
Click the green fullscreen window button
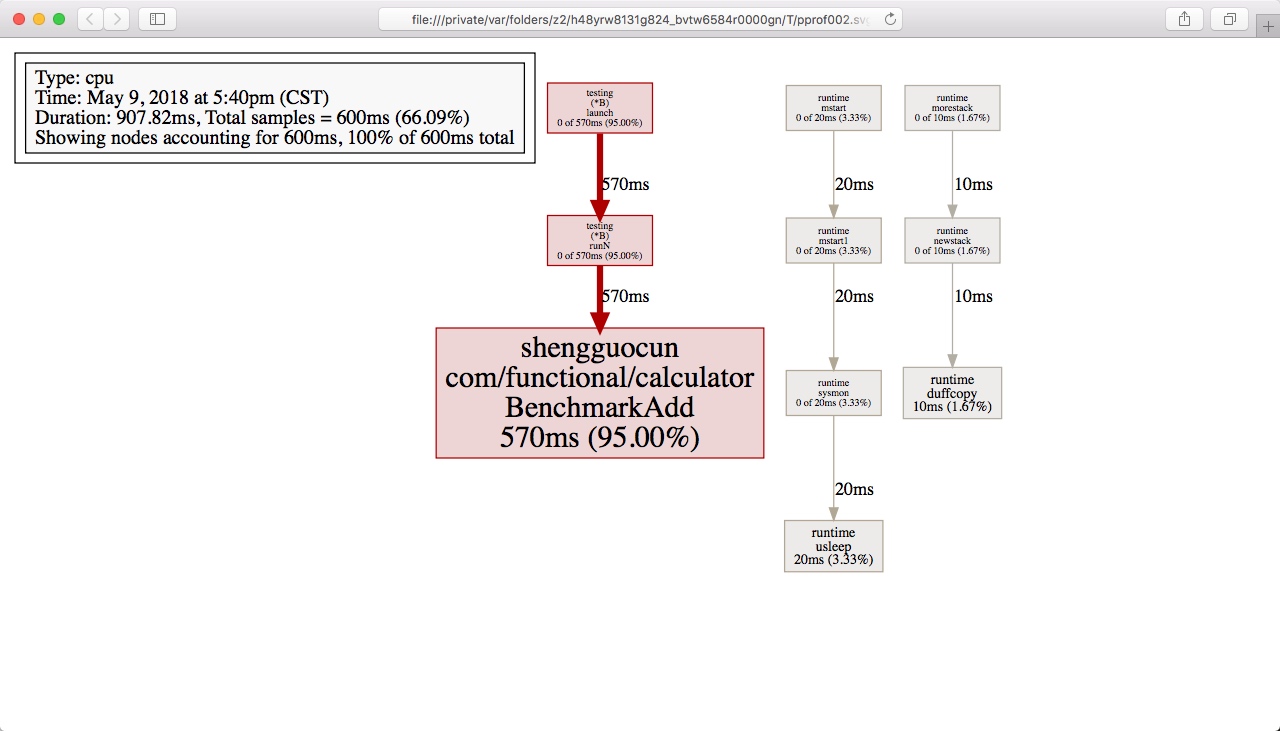59,19
